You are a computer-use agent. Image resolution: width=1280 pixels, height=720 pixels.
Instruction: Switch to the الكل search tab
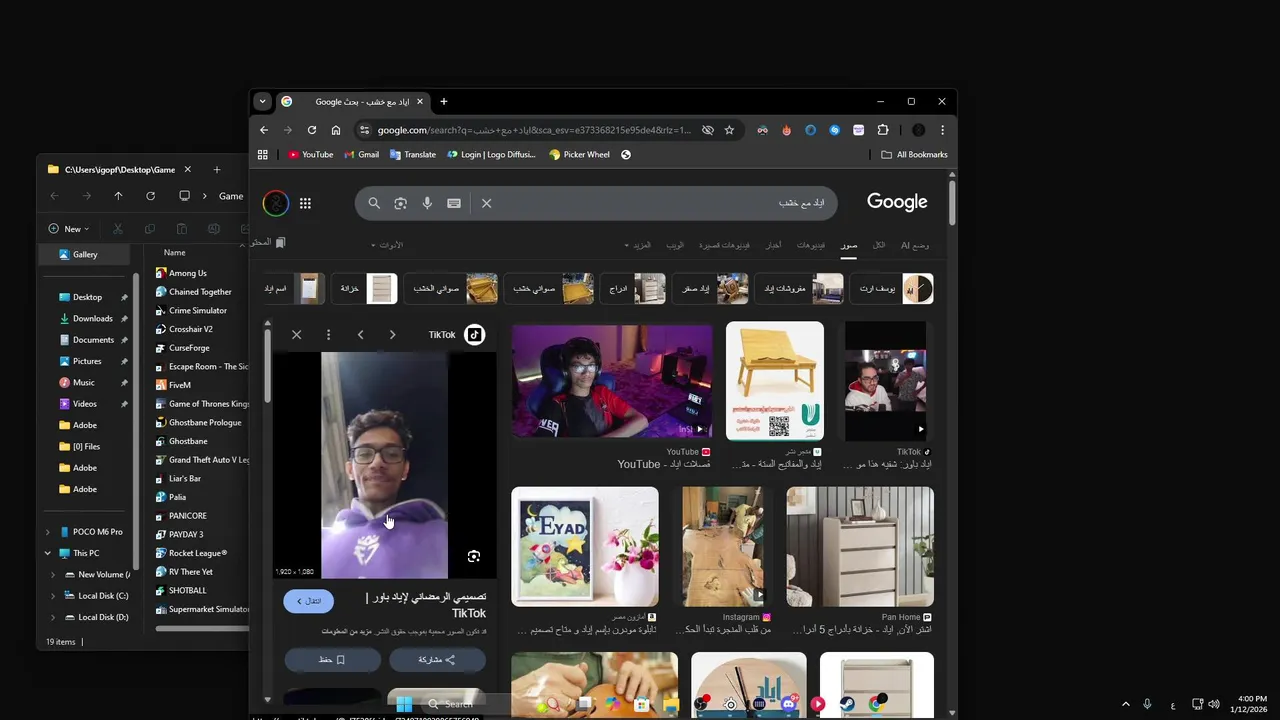coord(879,245)
